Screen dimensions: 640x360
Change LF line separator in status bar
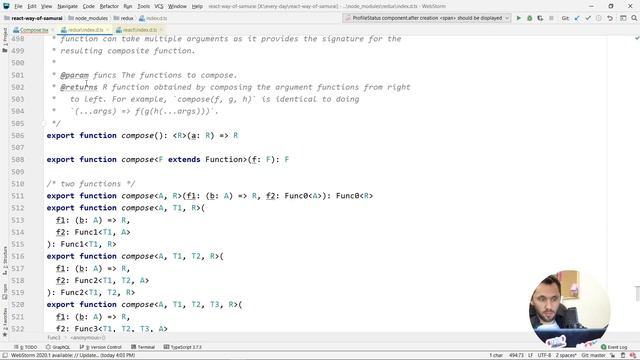pos(530,356)
